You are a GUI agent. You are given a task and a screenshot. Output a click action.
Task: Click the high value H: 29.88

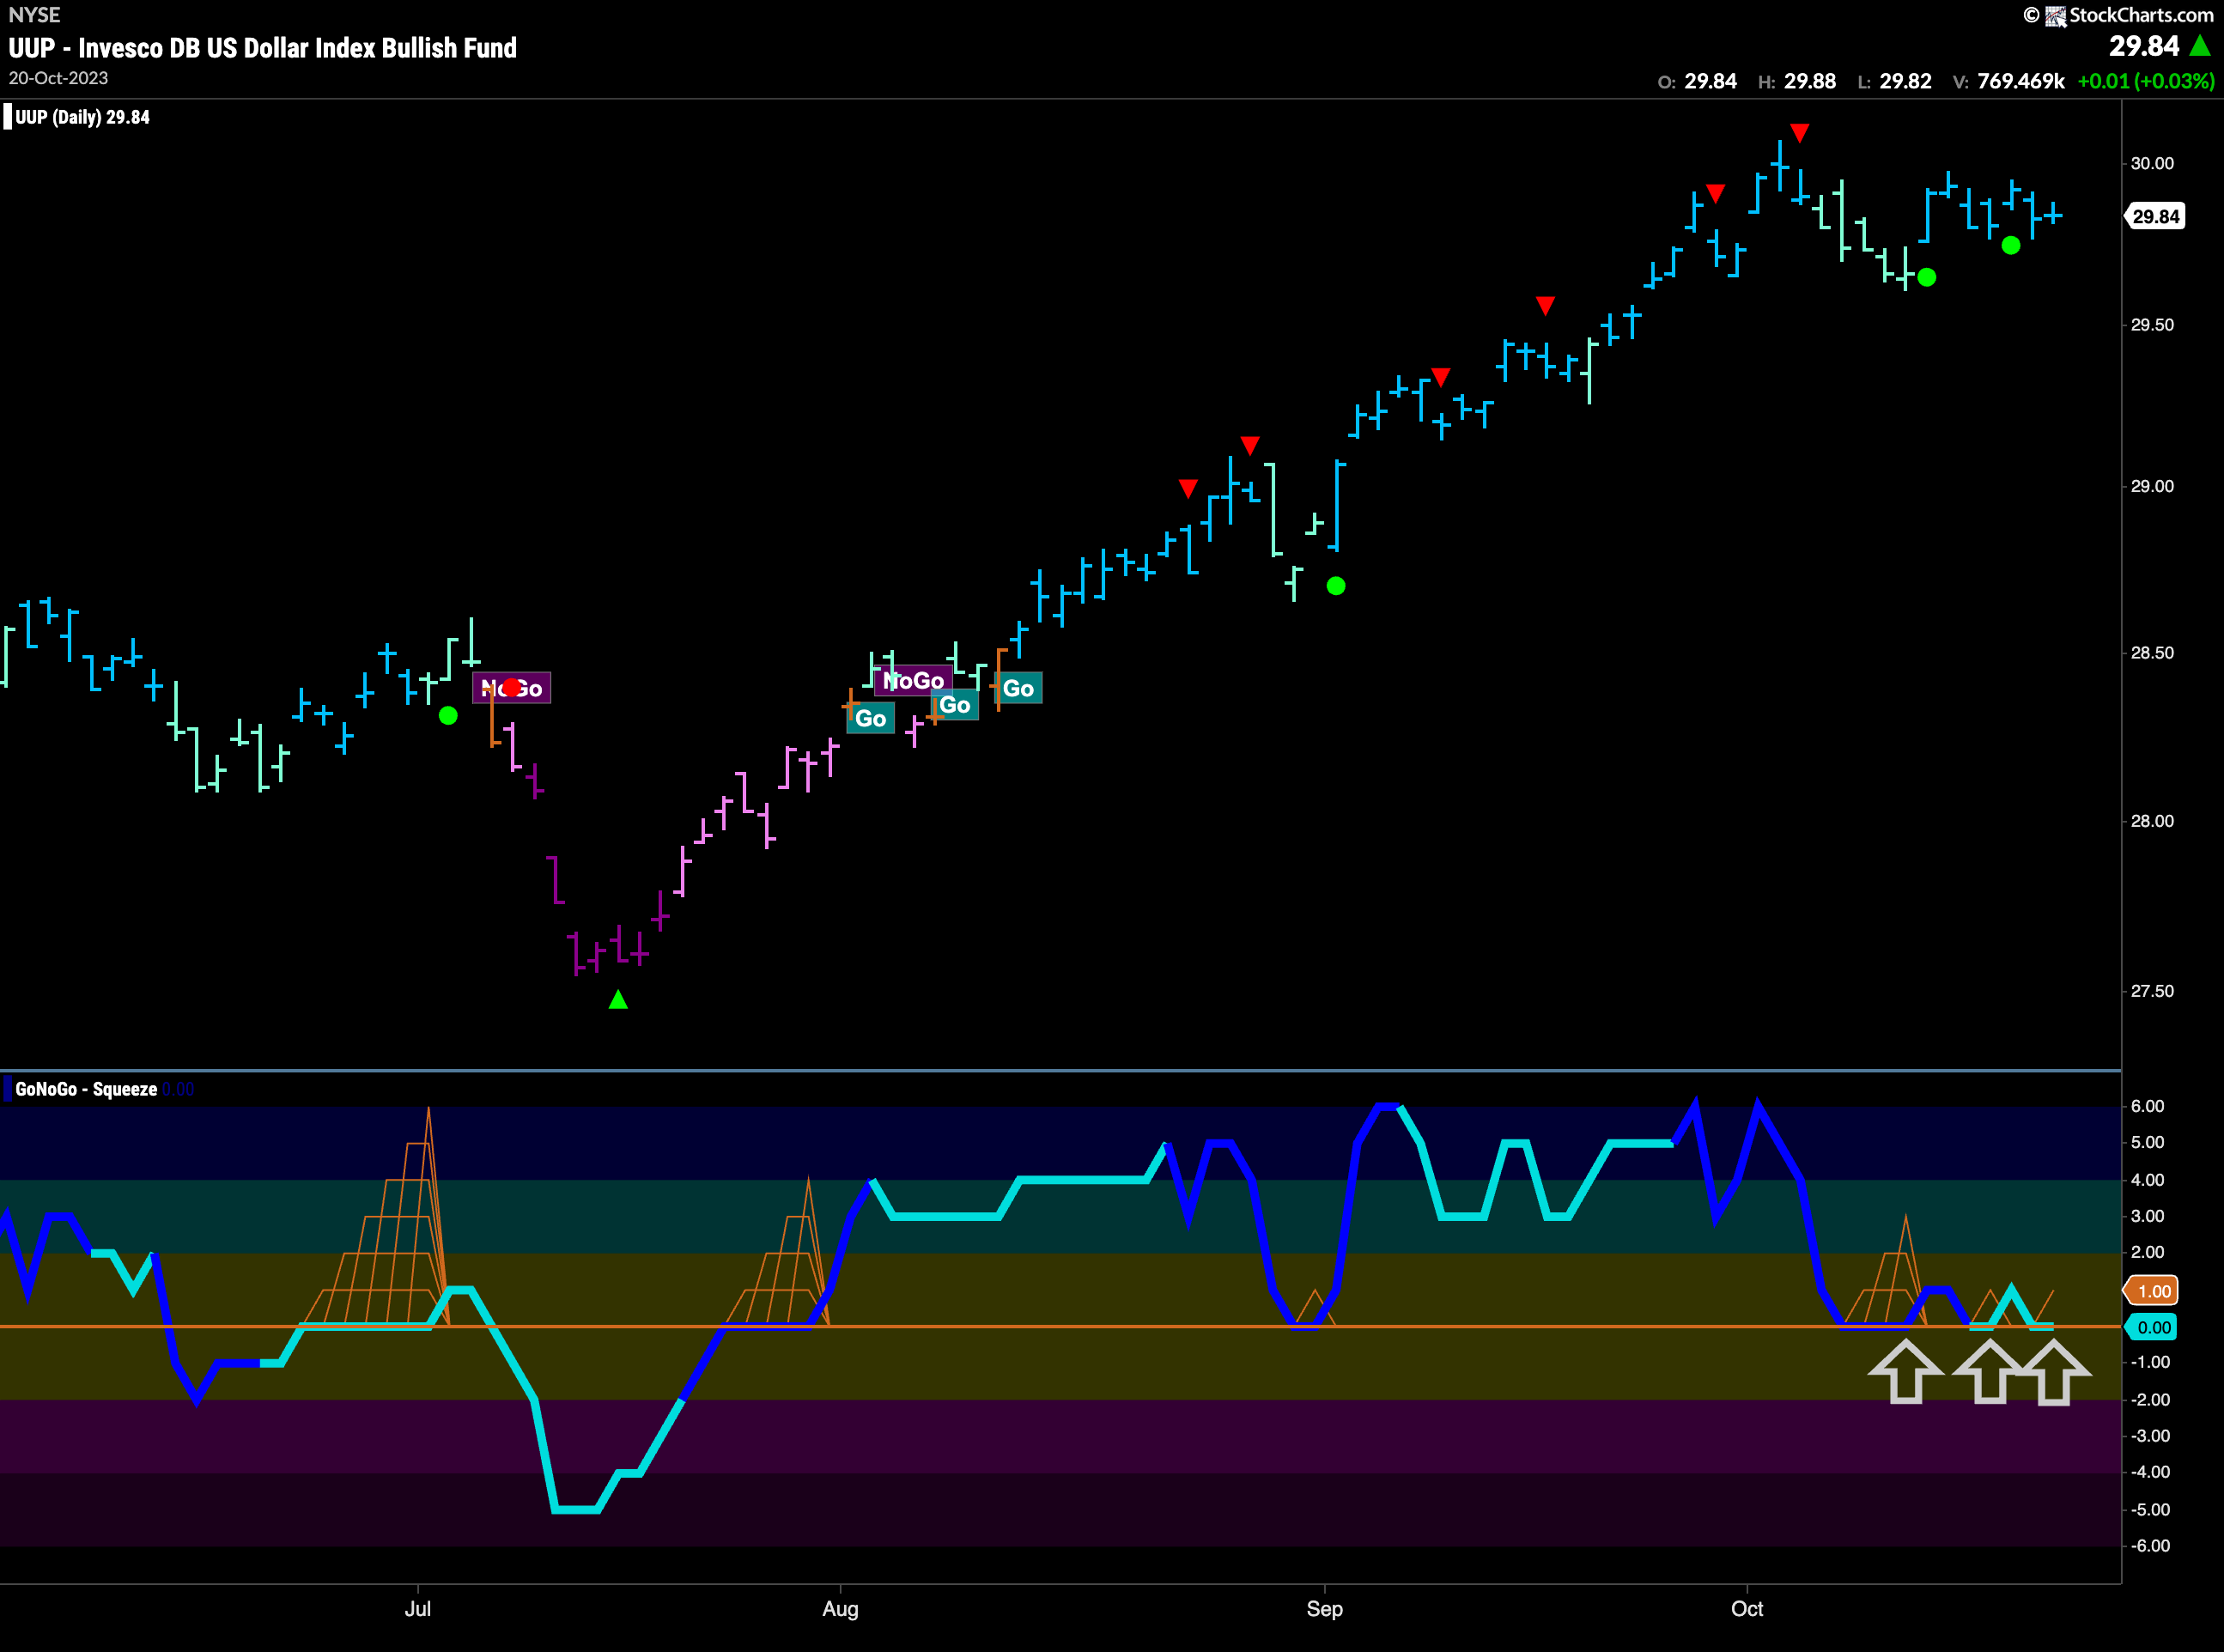(1797, 82)
